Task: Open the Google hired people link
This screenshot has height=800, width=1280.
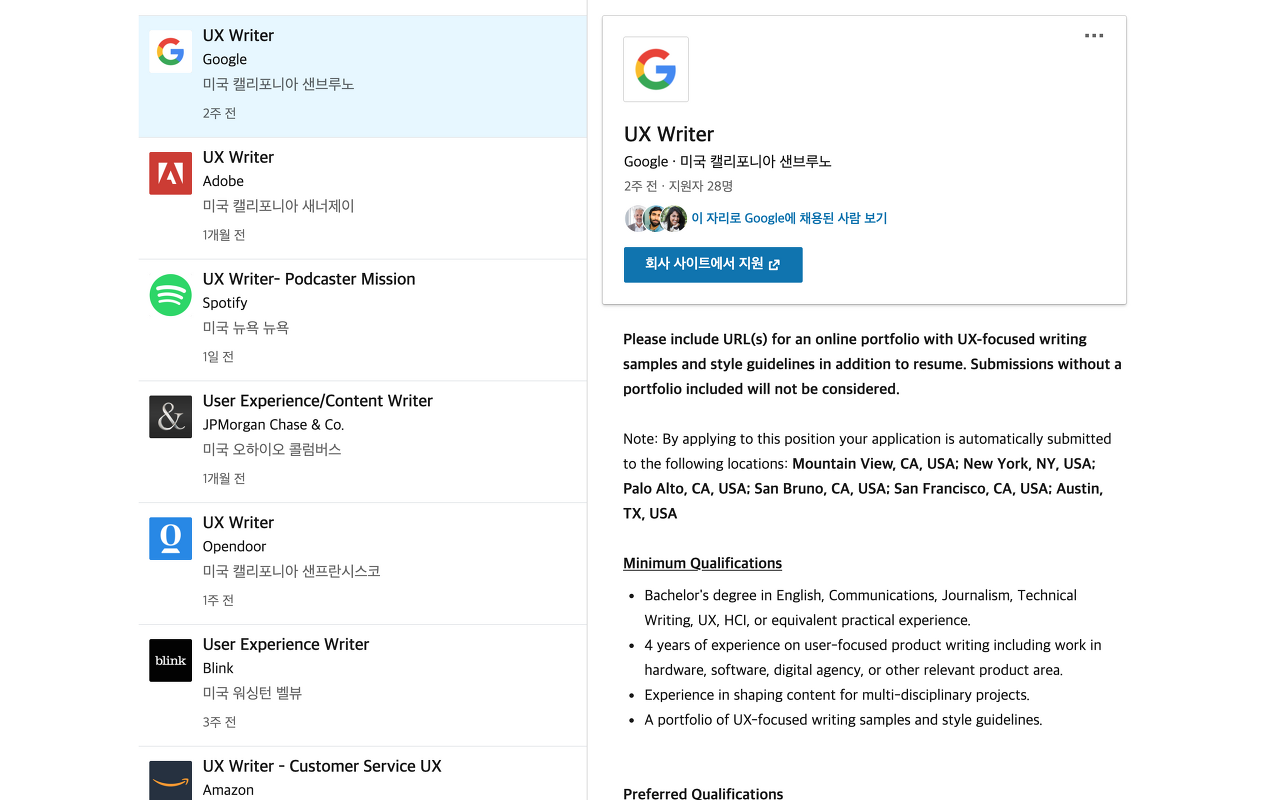Action: point(789,218)
